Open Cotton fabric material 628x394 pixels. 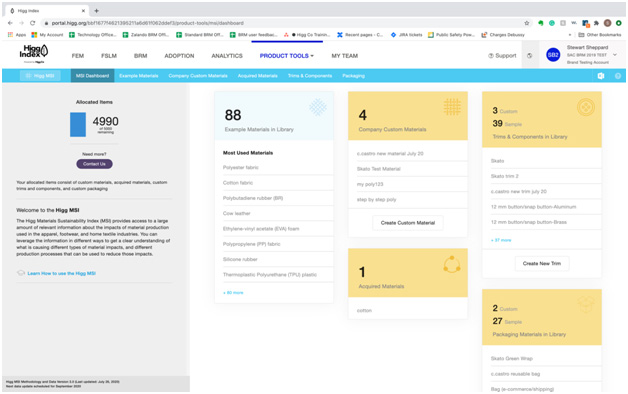pyautogui.click(x=238, y=183)
